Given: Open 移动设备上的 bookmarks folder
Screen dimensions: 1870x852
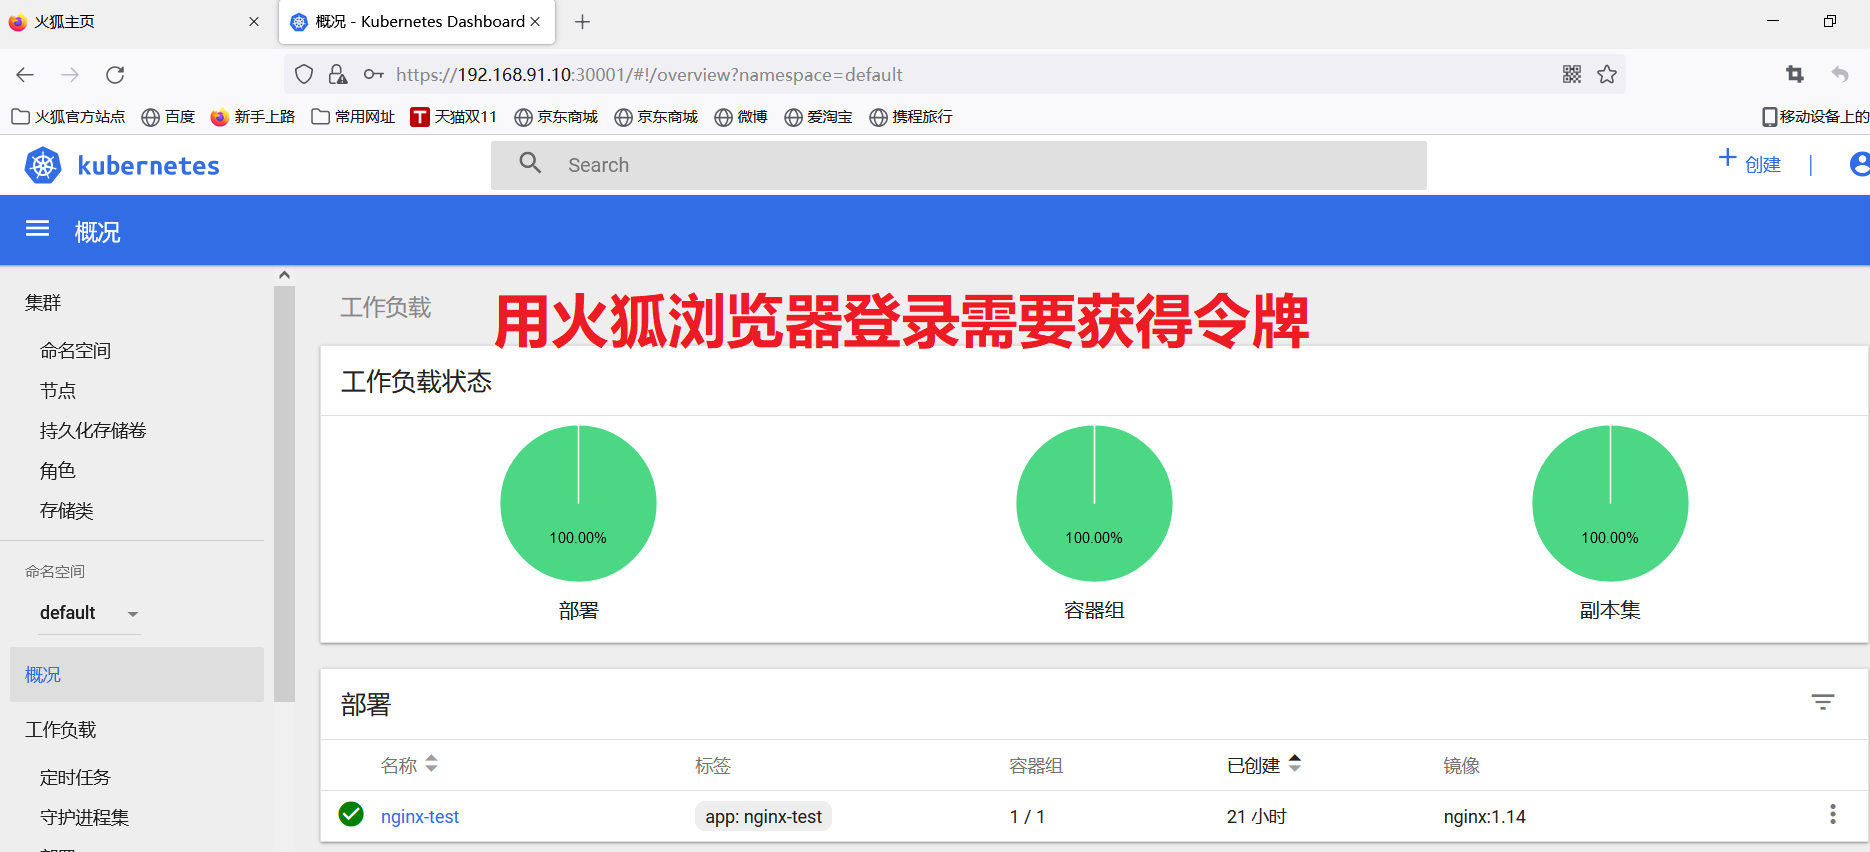Looking at the screenshot, I should pyautogui.click(x=1815, y=117).
